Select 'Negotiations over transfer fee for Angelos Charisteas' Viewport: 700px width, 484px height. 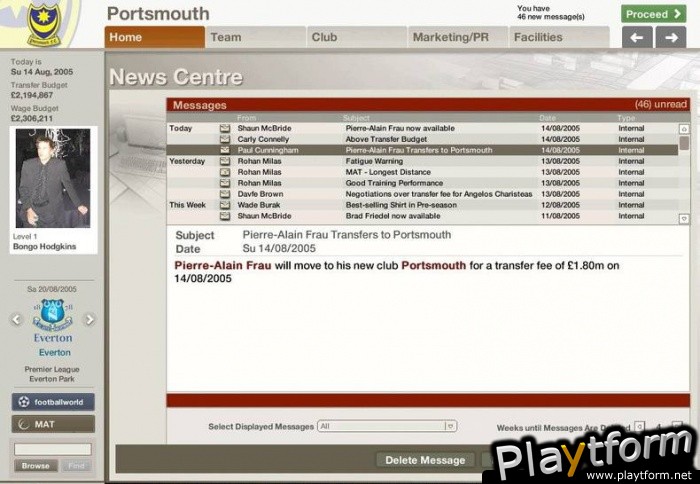point(438,194)
